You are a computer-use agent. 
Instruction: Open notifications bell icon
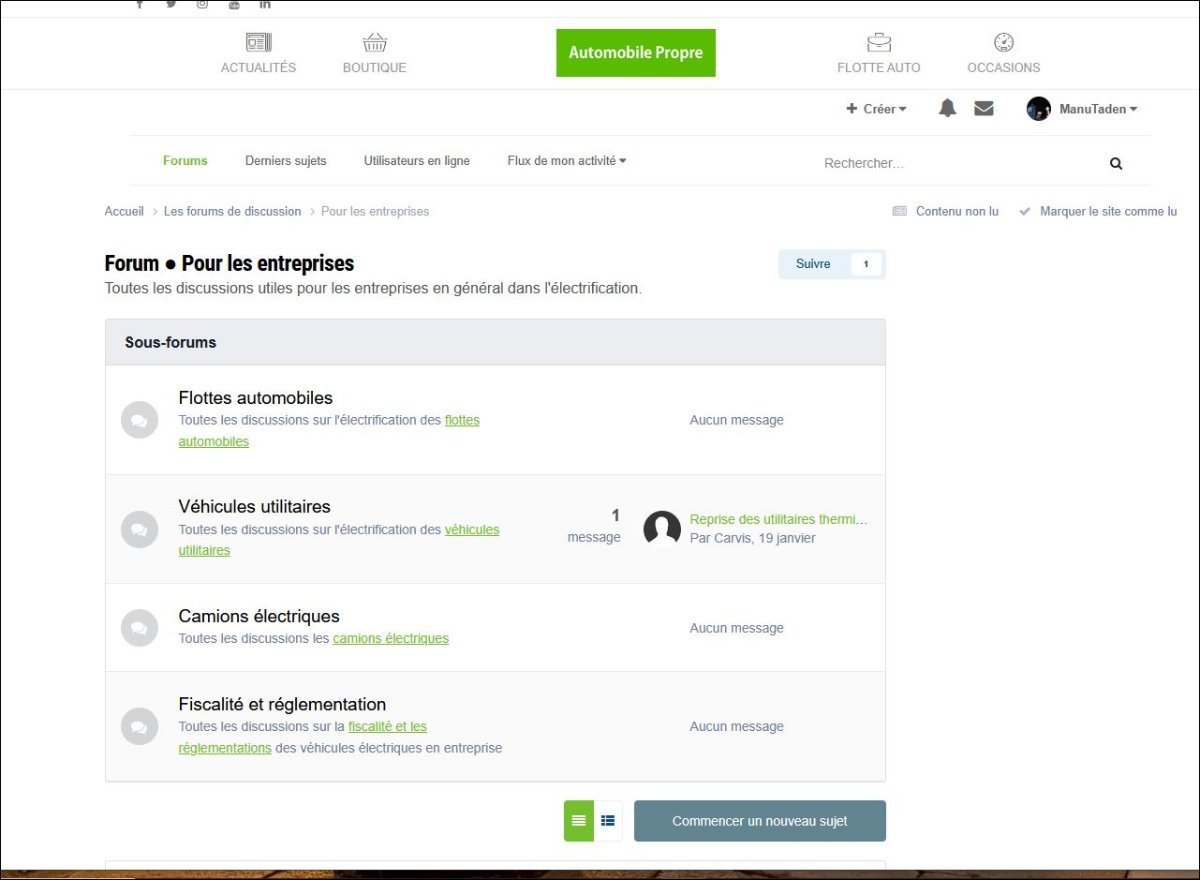point(947,109)
